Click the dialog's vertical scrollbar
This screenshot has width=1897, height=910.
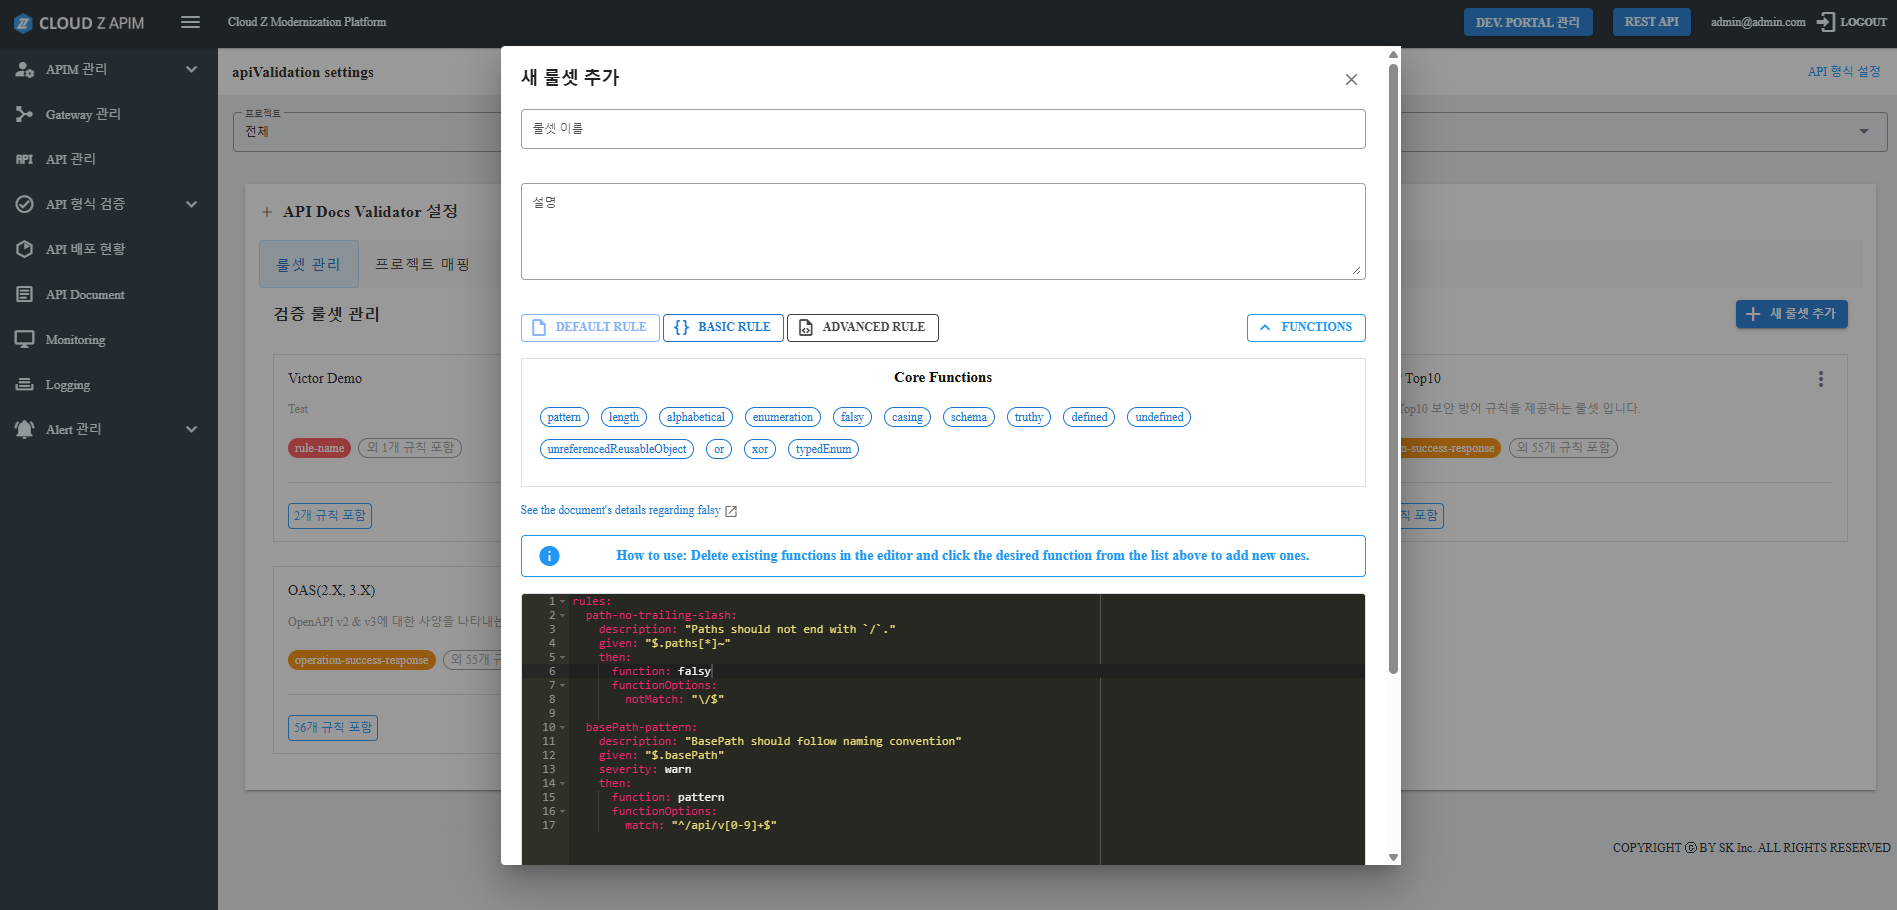tap(1393, 370)
